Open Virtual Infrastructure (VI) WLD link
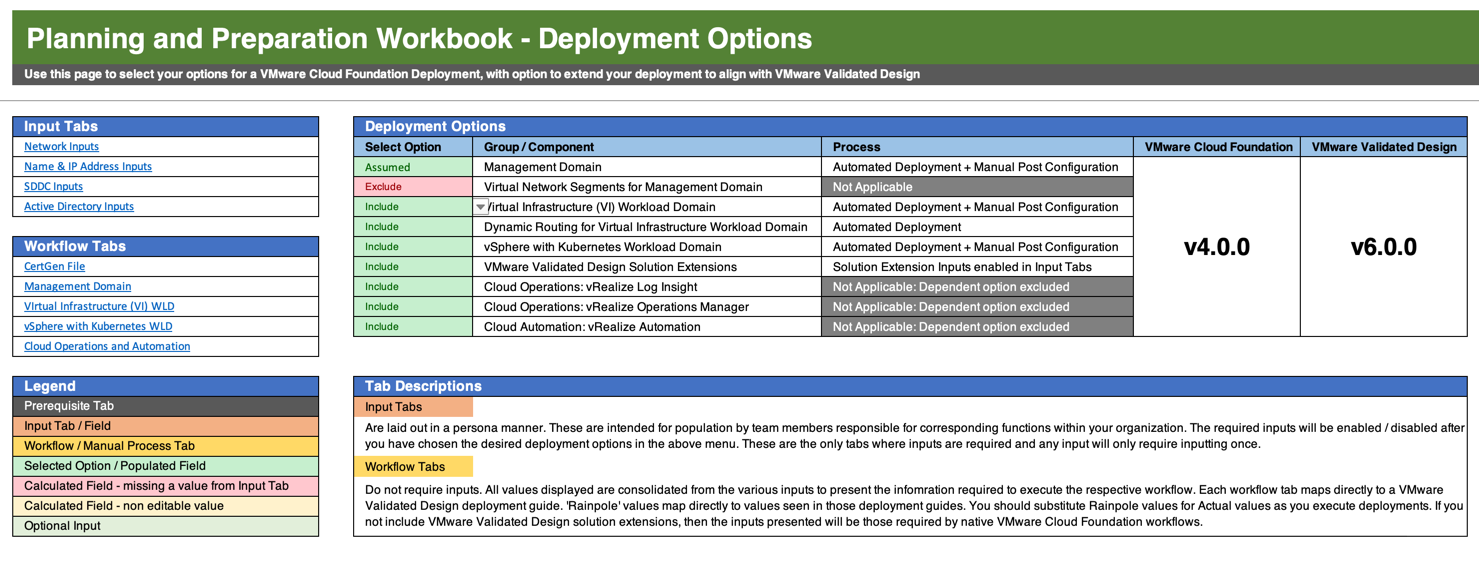Image resolution: width=1479 pixels, height=563 pixels. [x=99, y=307]
